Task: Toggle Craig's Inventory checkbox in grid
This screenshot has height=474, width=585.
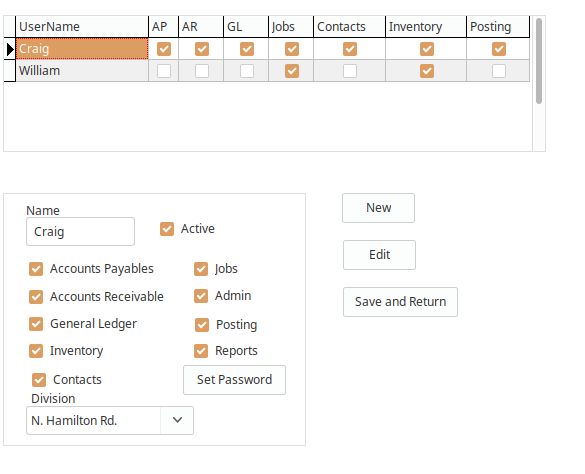Action: point(427,49)
